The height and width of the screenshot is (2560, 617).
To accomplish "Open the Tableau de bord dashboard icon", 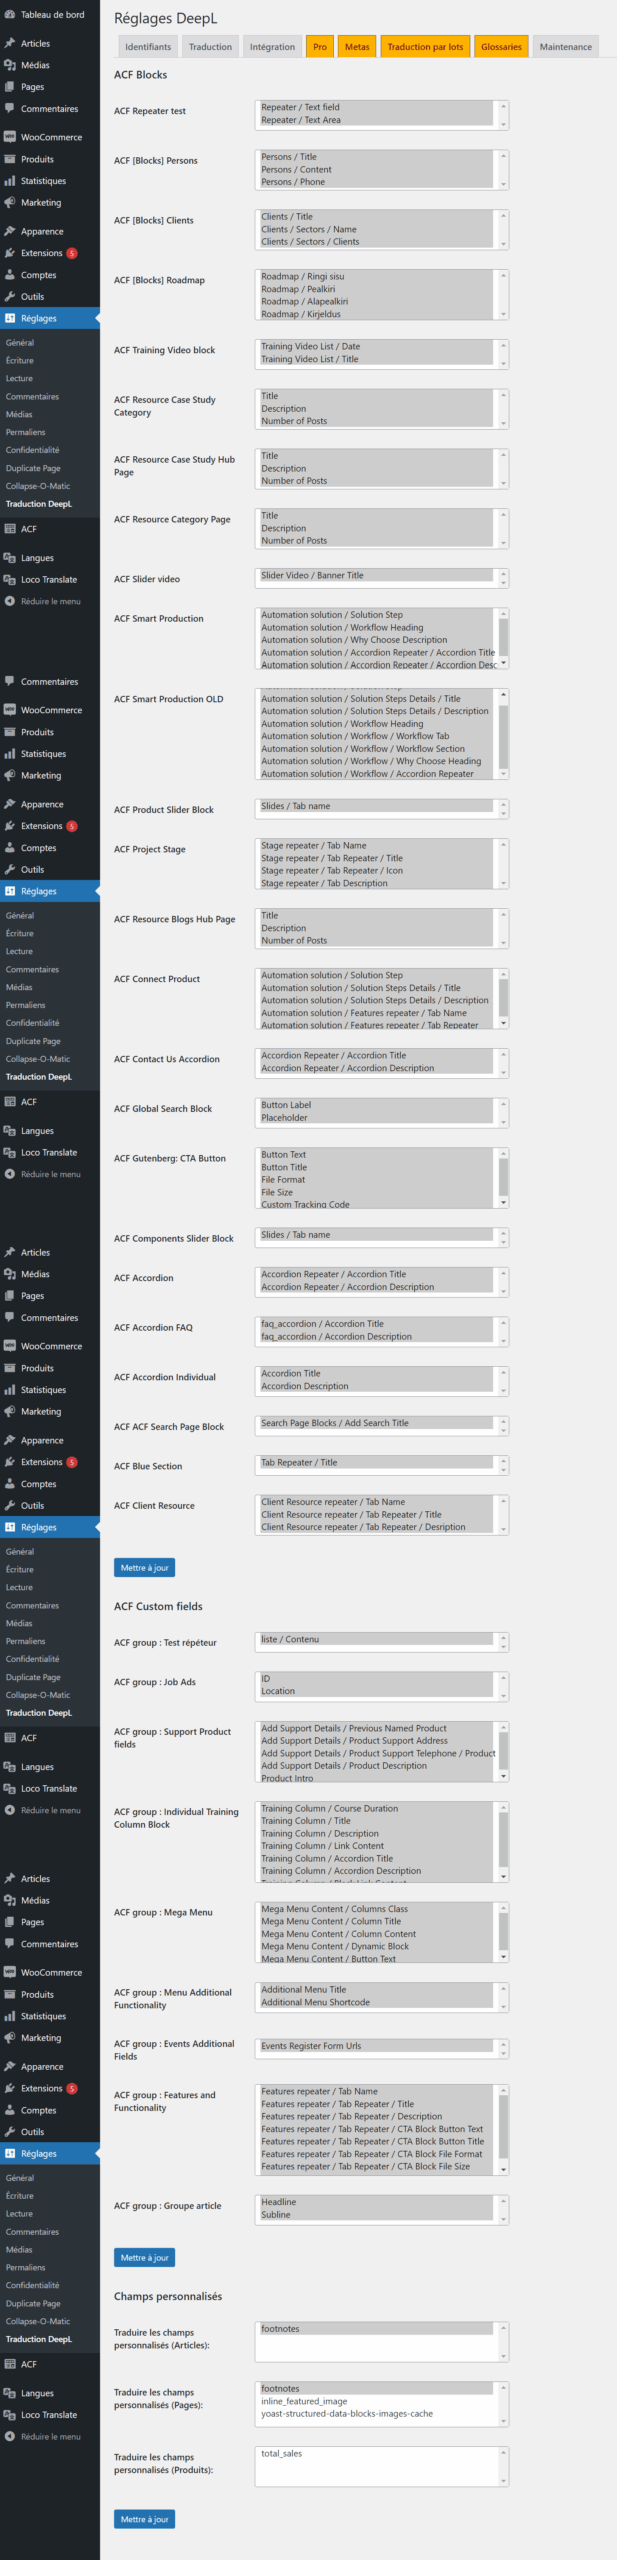I will (10, 15).
